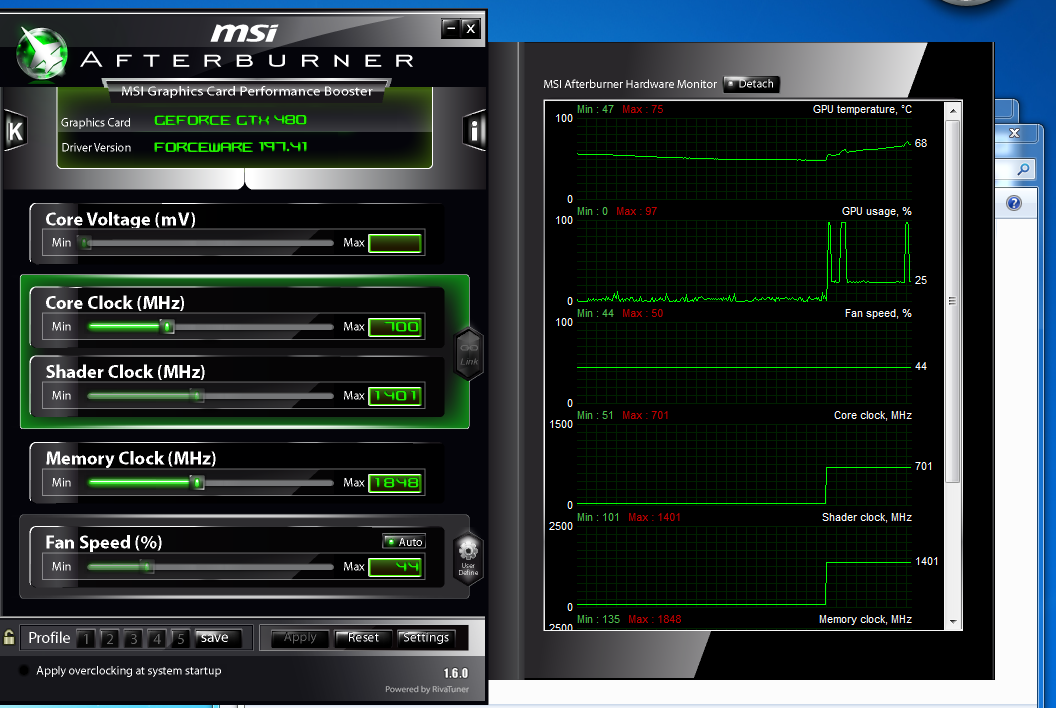
Task: Open the Kombustor K side button
Action: (15, 131)
